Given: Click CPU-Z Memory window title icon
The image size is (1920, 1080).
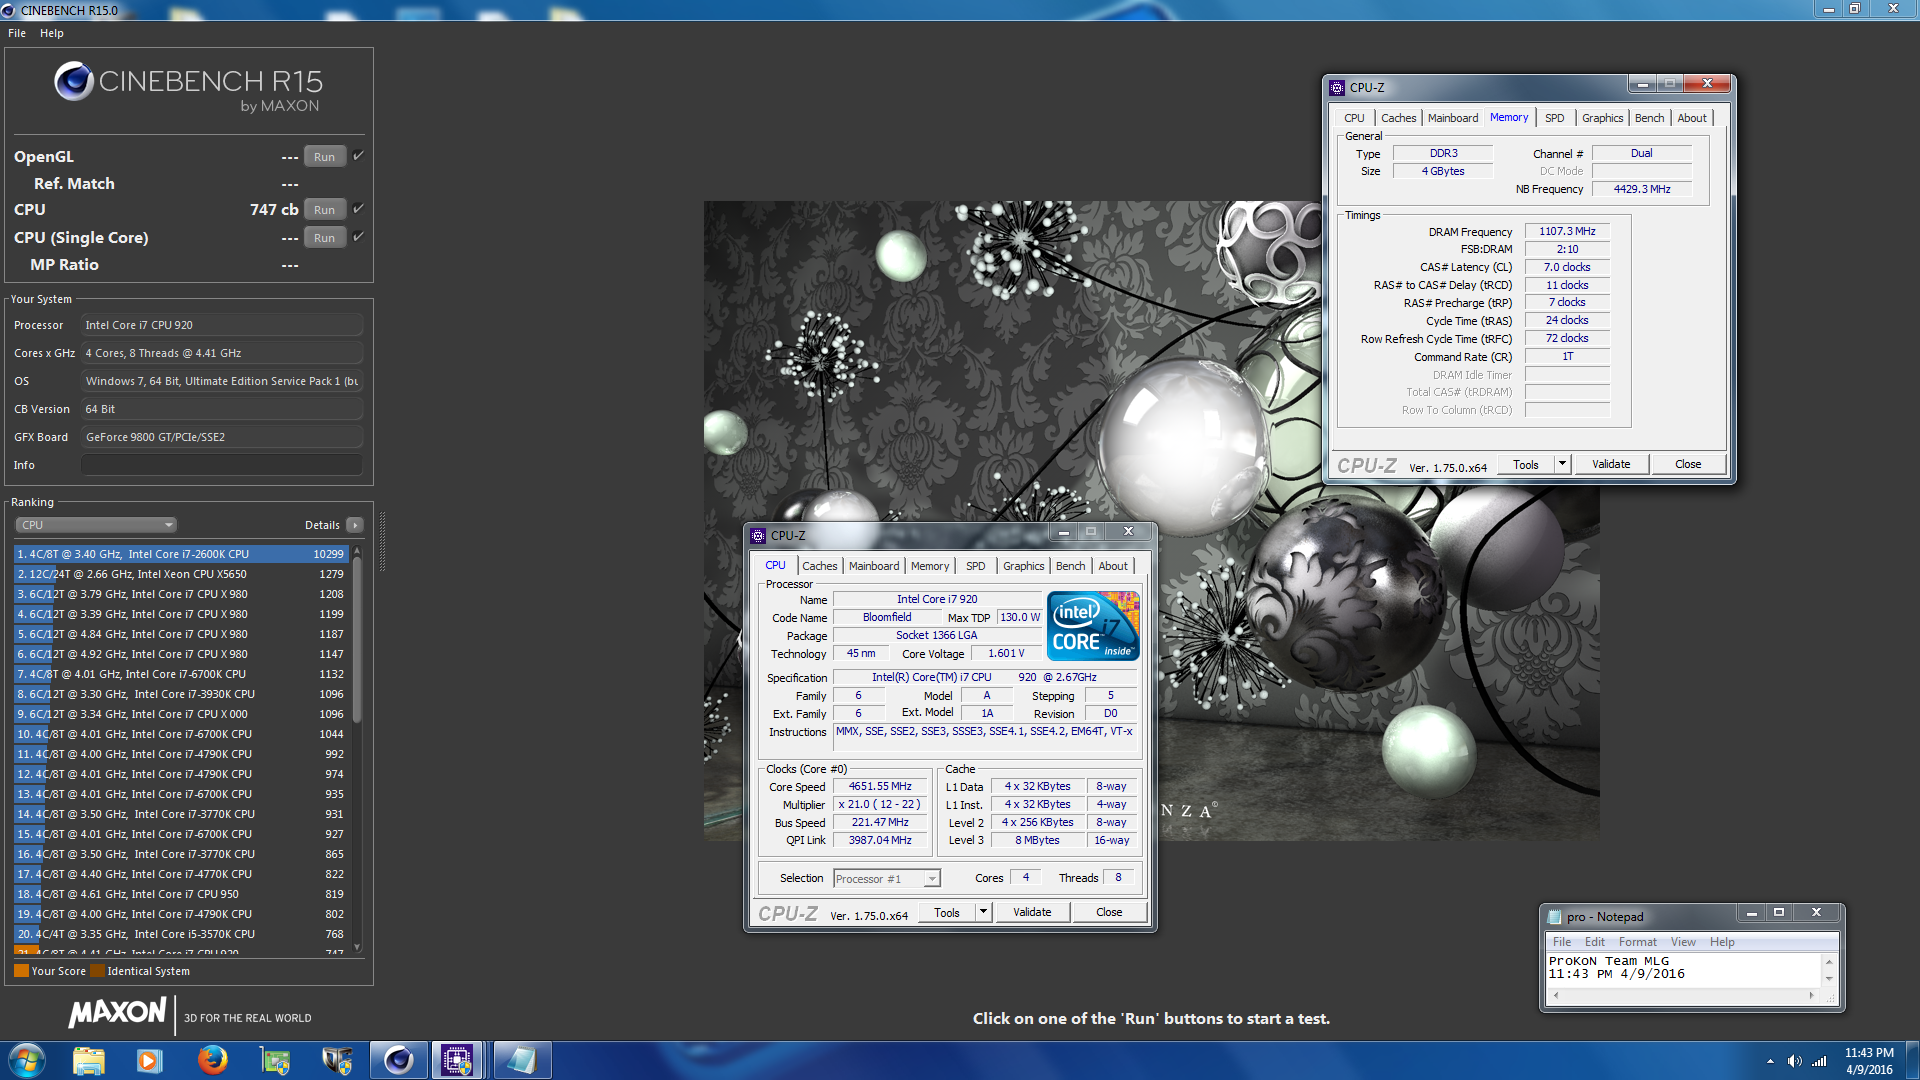Looking at the screenshot, I should point(1337,87).
